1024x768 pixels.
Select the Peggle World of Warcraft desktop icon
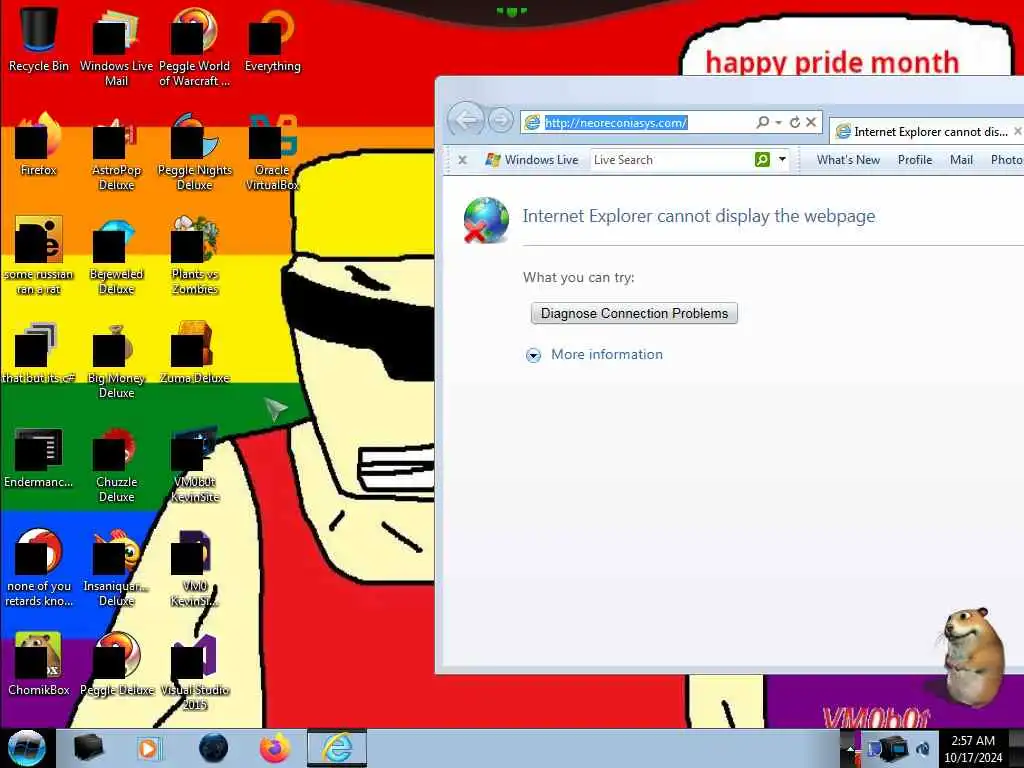coord(195,47)
